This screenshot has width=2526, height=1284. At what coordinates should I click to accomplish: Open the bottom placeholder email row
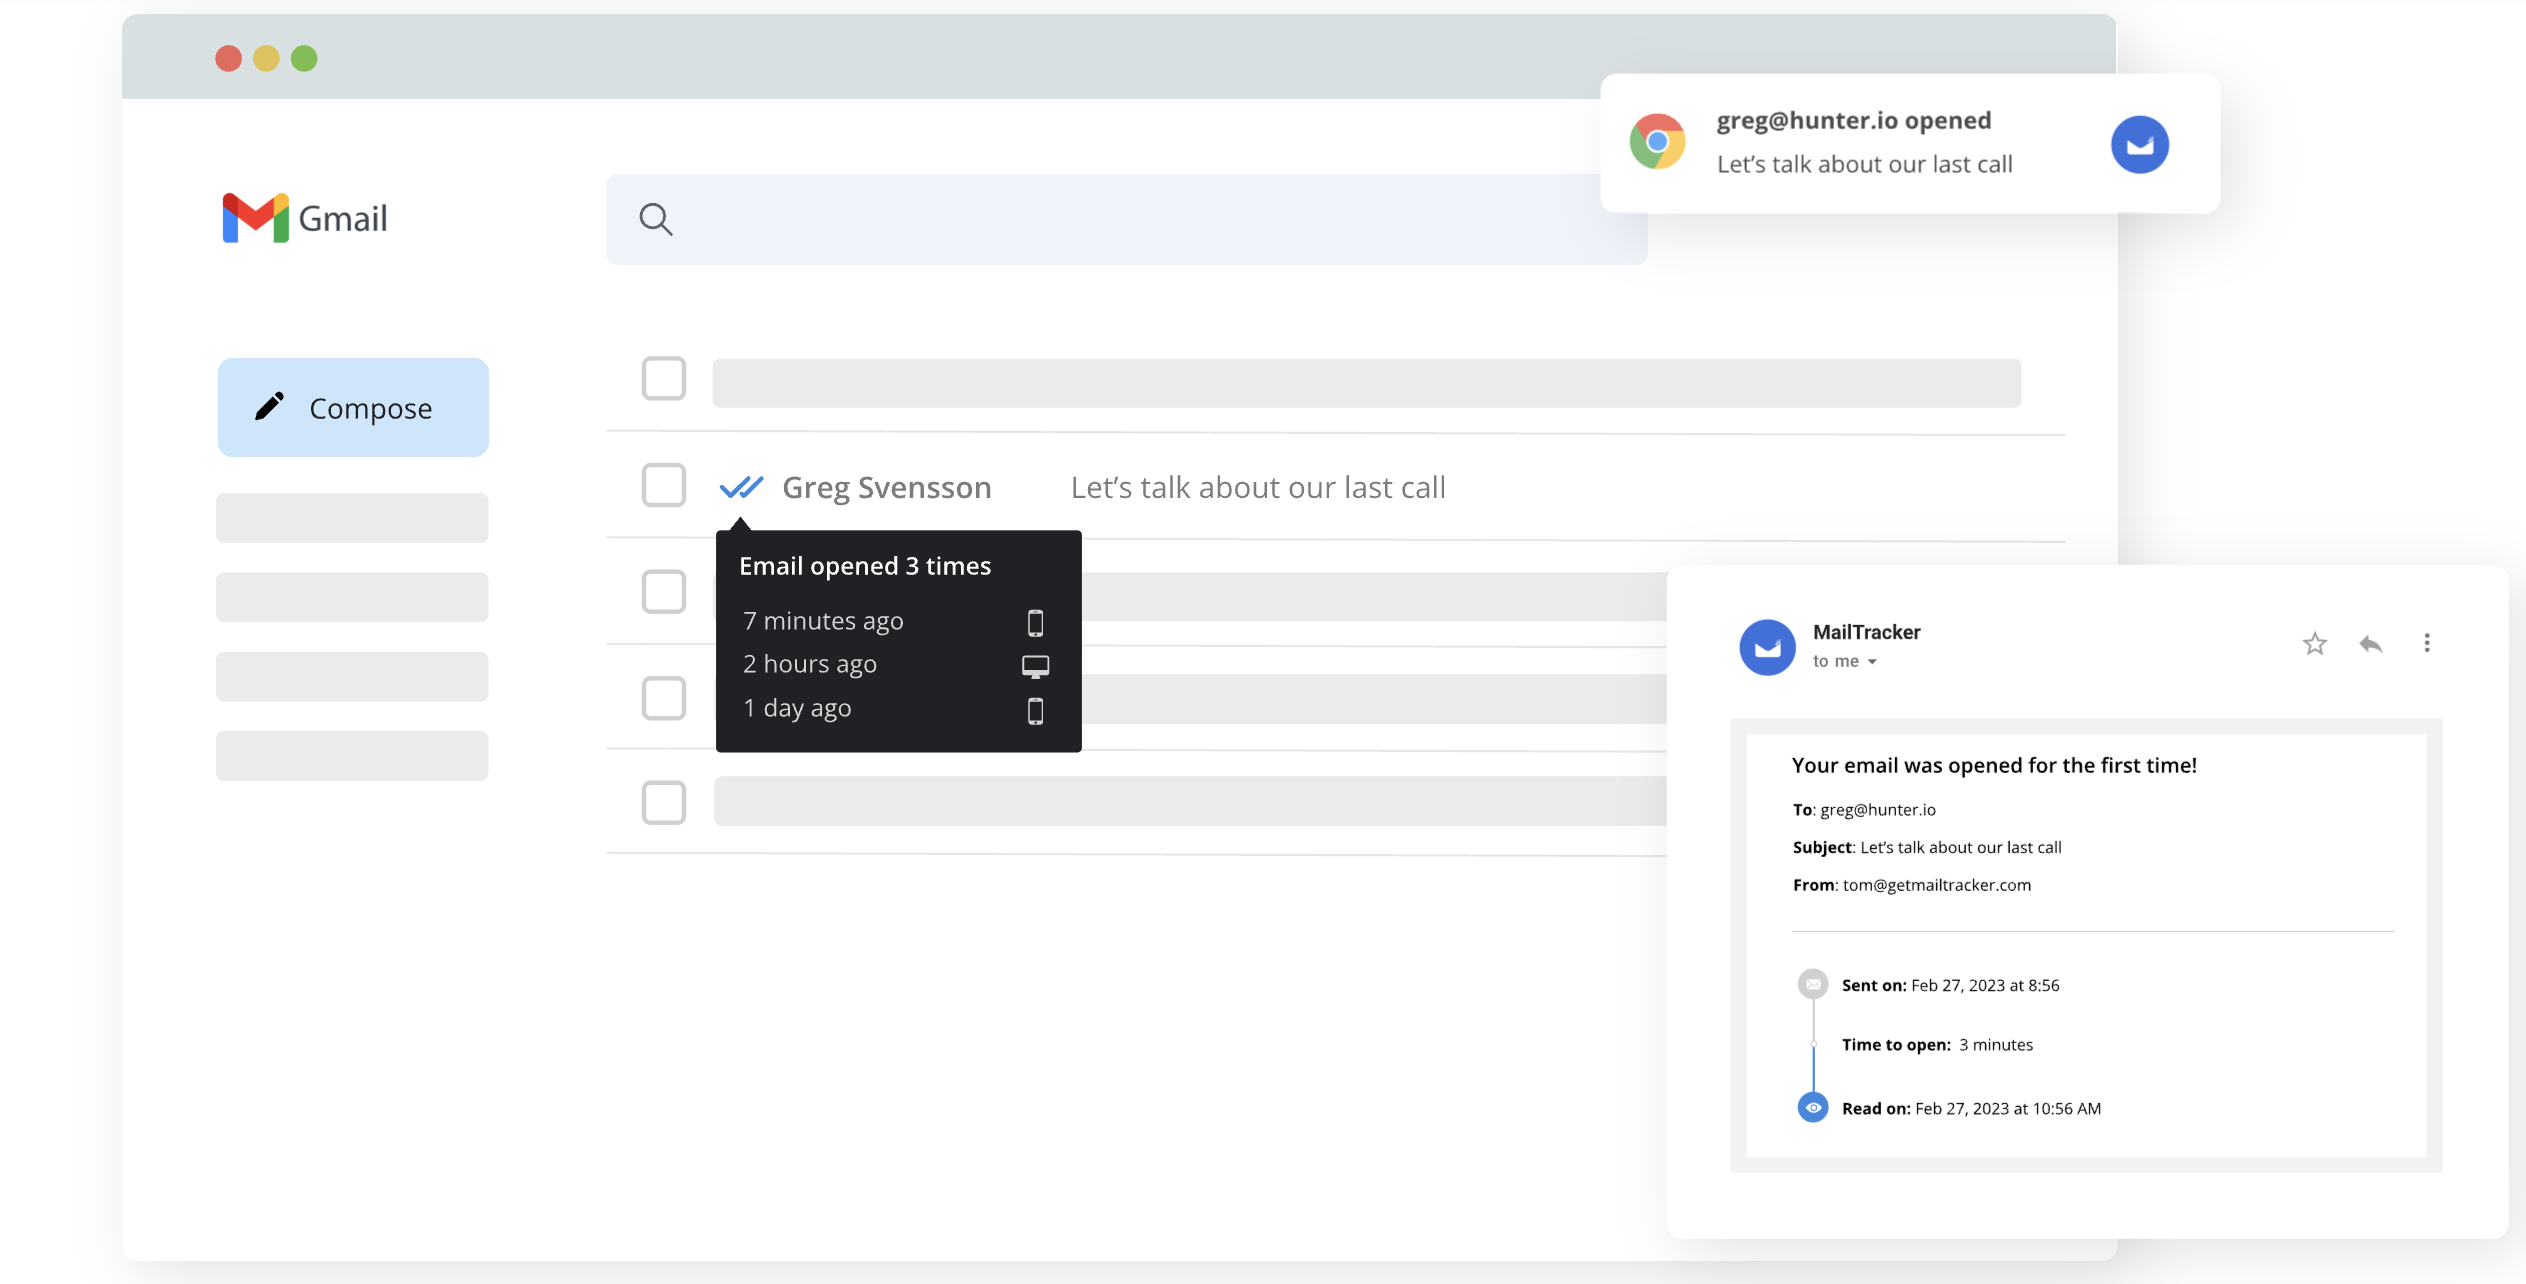point(1190,801)
